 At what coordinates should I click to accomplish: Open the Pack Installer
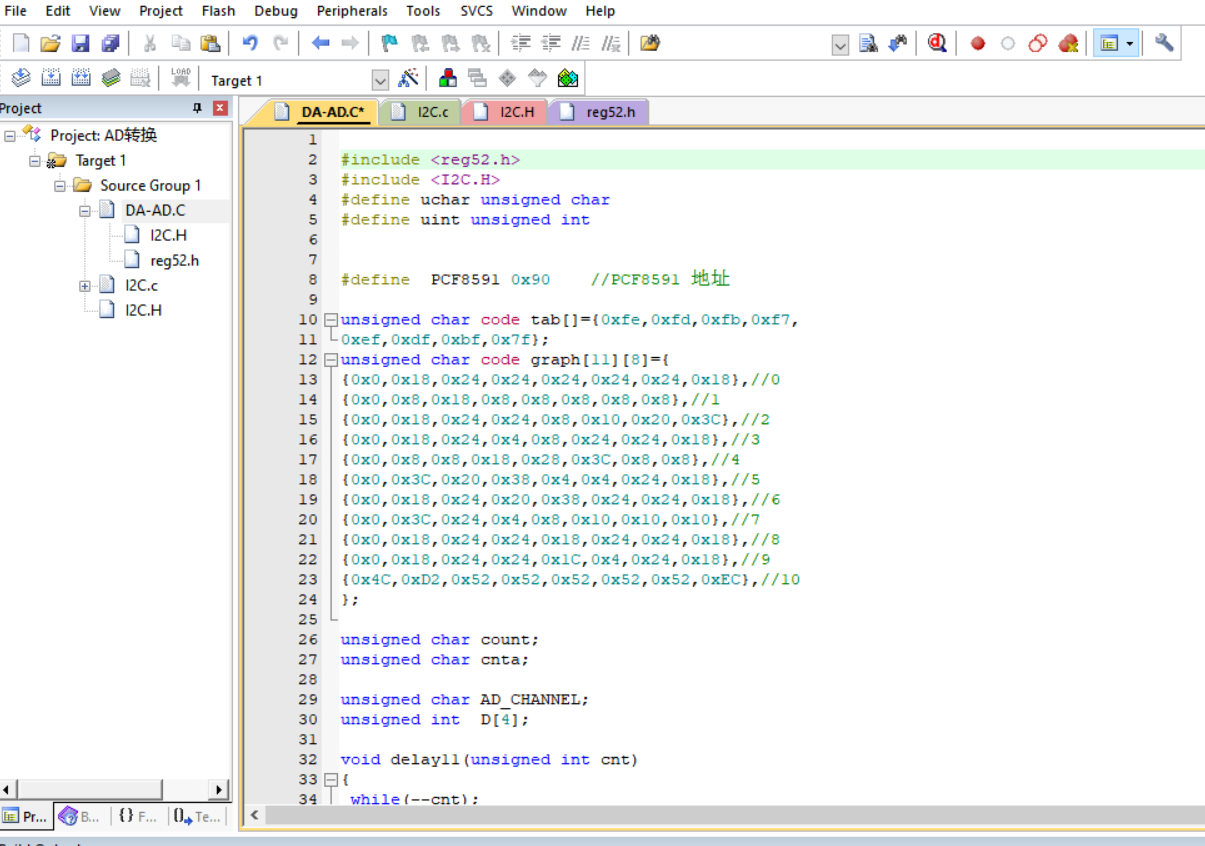point(568,78)
